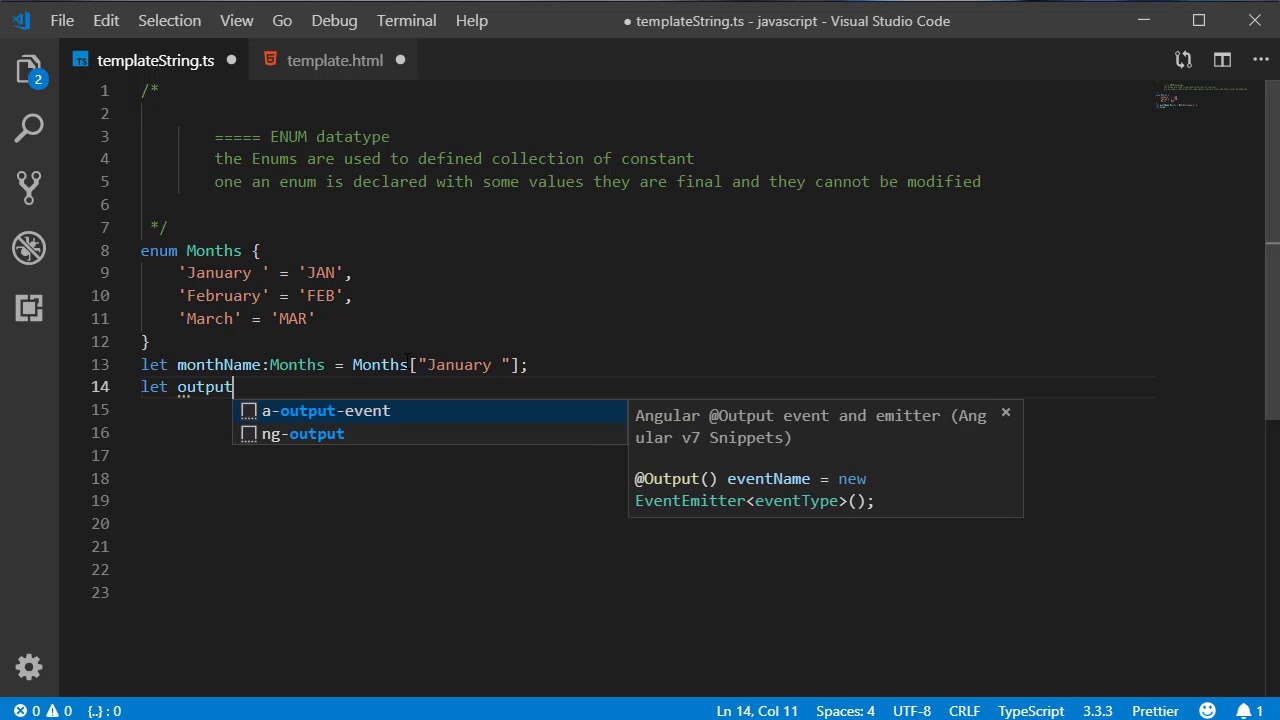Click the errors count icon in status bar

pyautogui.click(x=21, y=711)
